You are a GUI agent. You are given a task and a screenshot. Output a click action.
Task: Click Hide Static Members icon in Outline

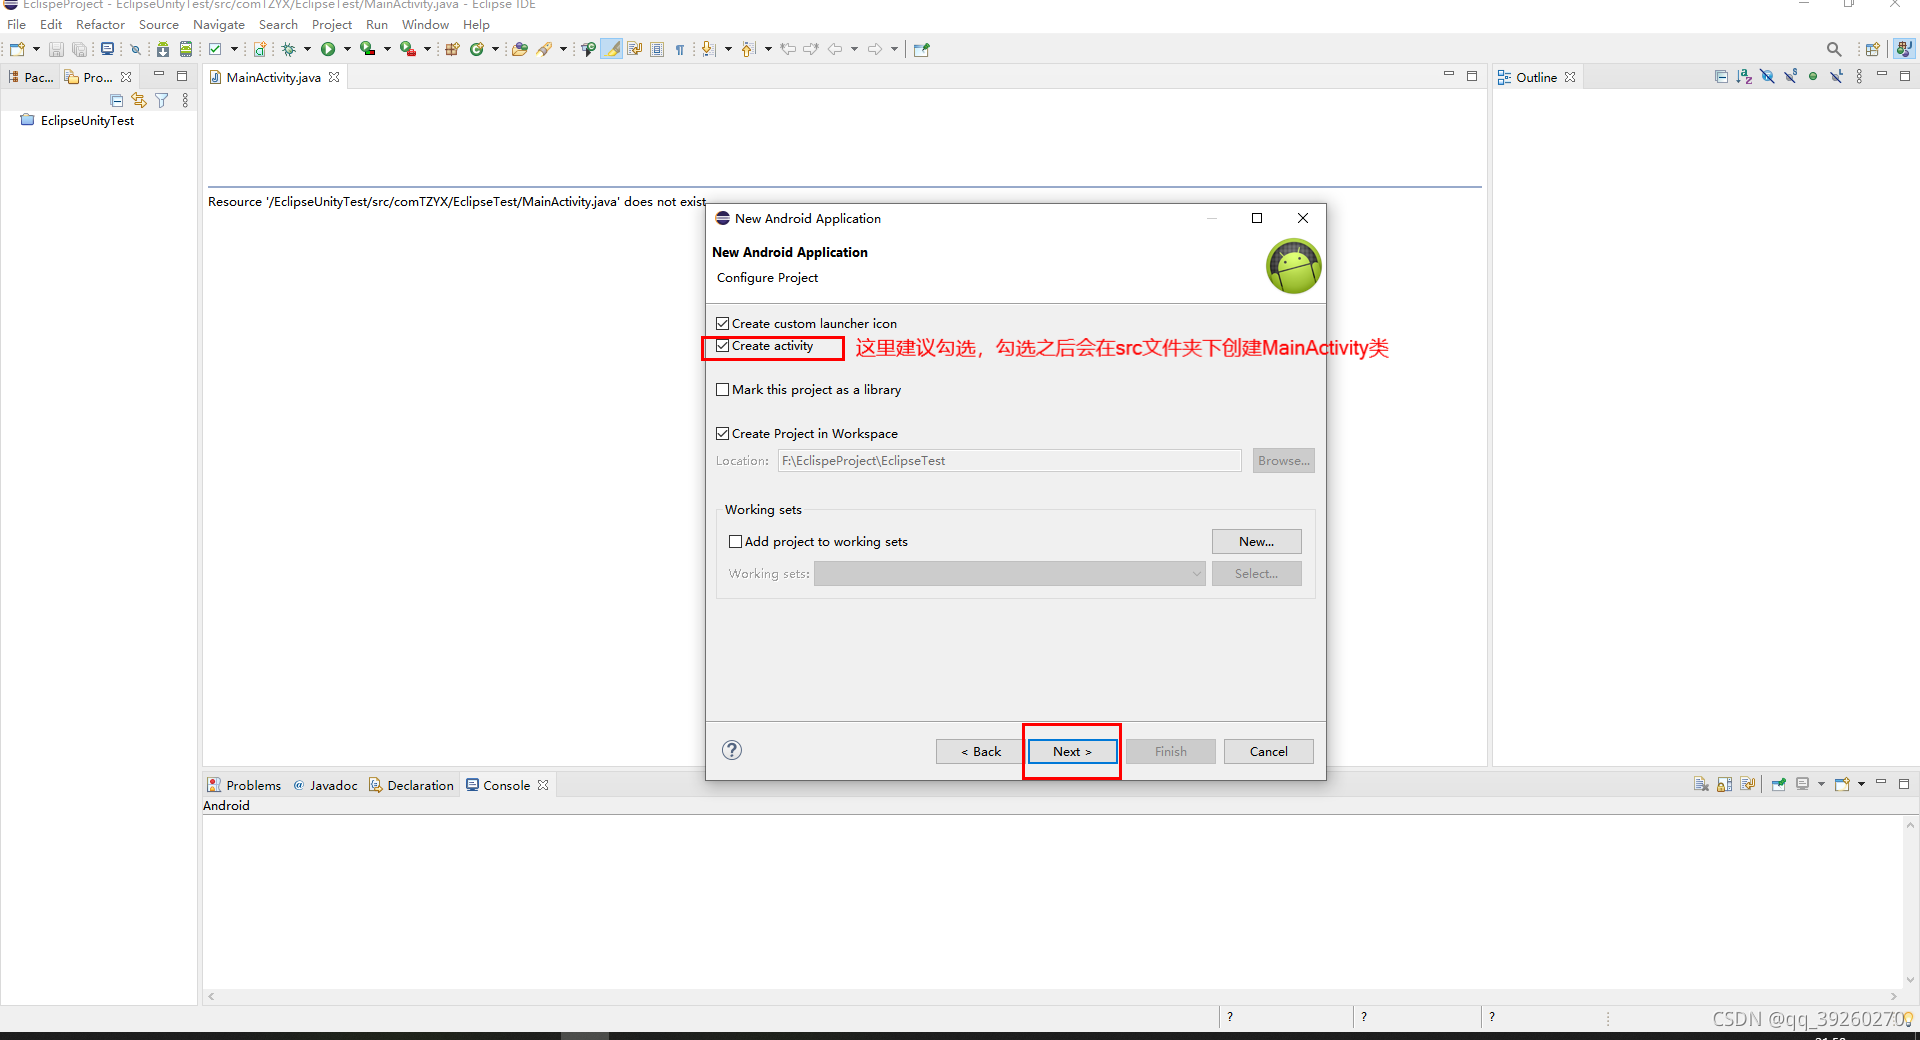pos(1790,77)
